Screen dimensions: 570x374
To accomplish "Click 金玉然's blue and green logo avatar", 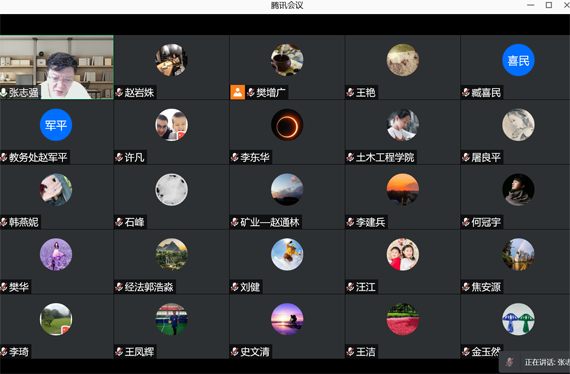I will 518,319.
